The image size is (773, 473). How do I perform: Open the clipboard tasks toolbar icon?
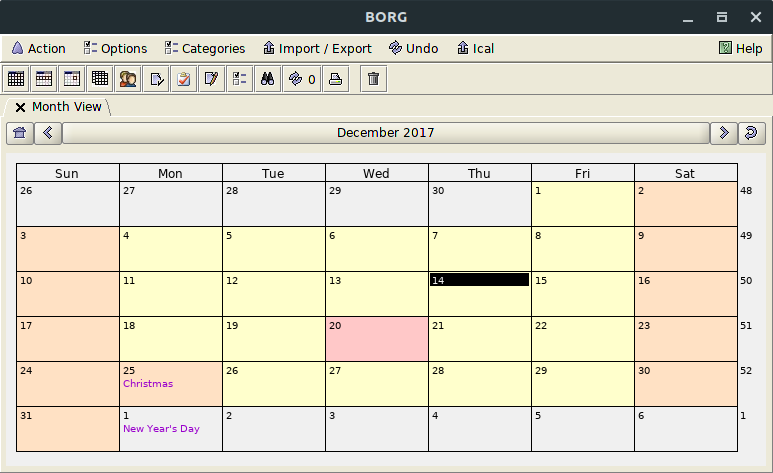pyautogui.click(x=184, y=79)
